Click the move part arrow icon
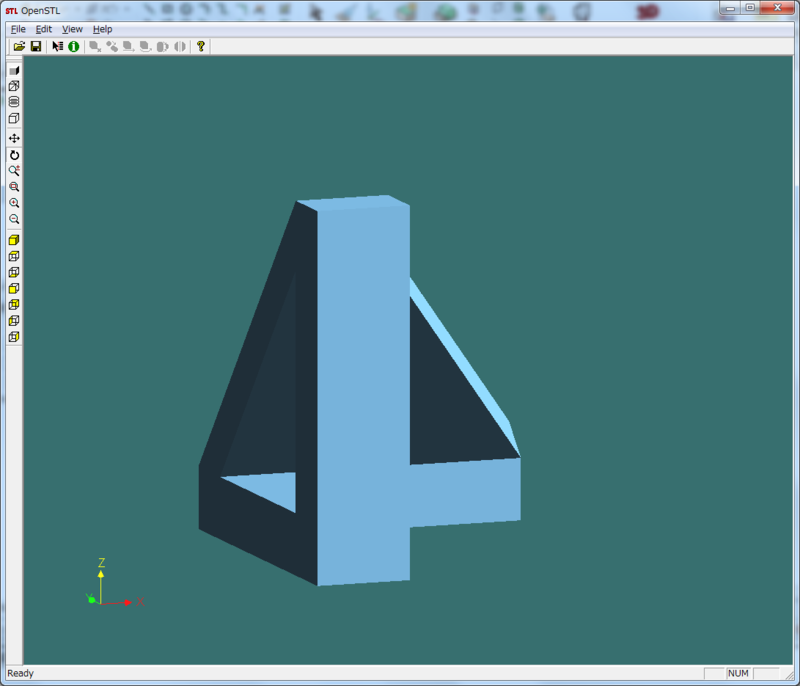The width and height of the screenshot is (800, 686). tap(129, 46)
